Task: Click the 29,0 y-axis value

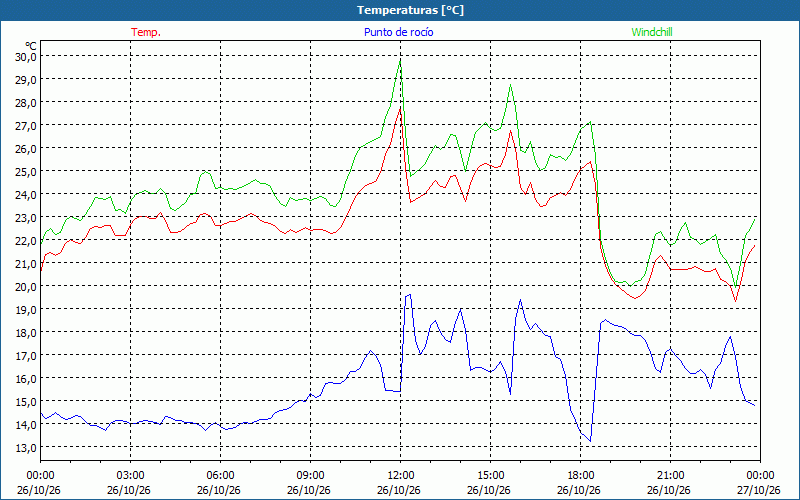Action: click(x=25, y=79)
